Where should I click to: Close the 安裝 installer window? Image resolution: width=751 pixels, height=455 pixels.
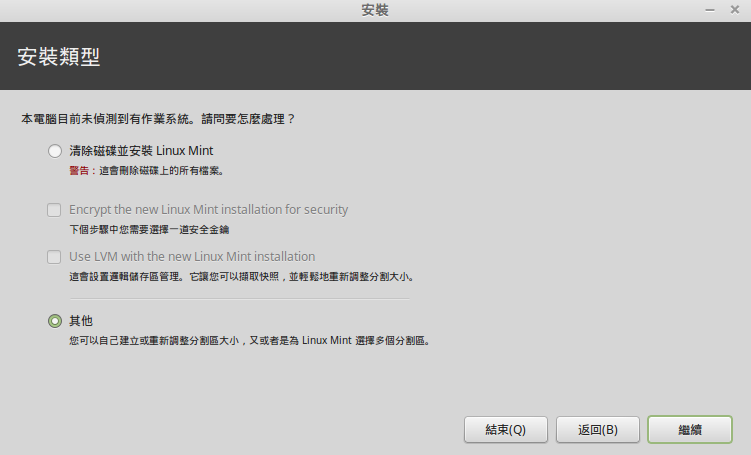pos(735,10)
